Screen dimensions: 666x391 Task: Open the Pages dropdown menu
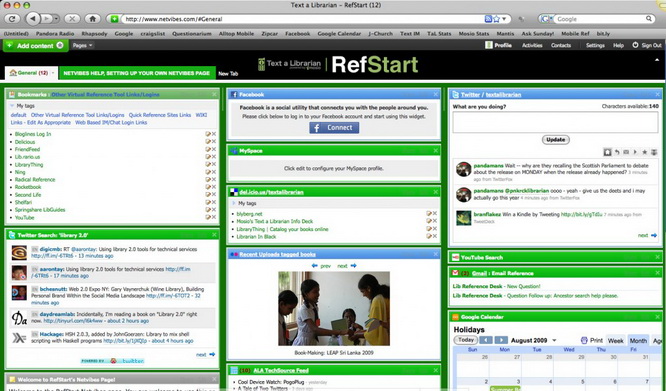pyautogui.click(x=82, y=45)
